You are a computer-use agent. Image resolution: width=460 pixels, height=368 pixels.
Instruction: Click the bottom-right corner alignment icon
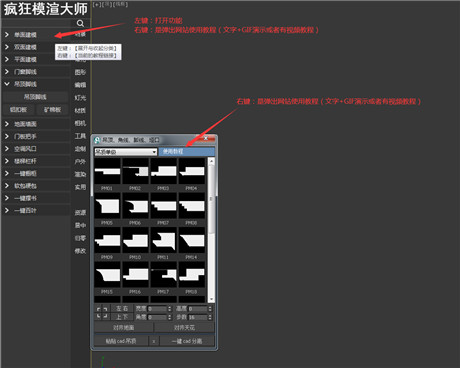[x=105, y=316]
